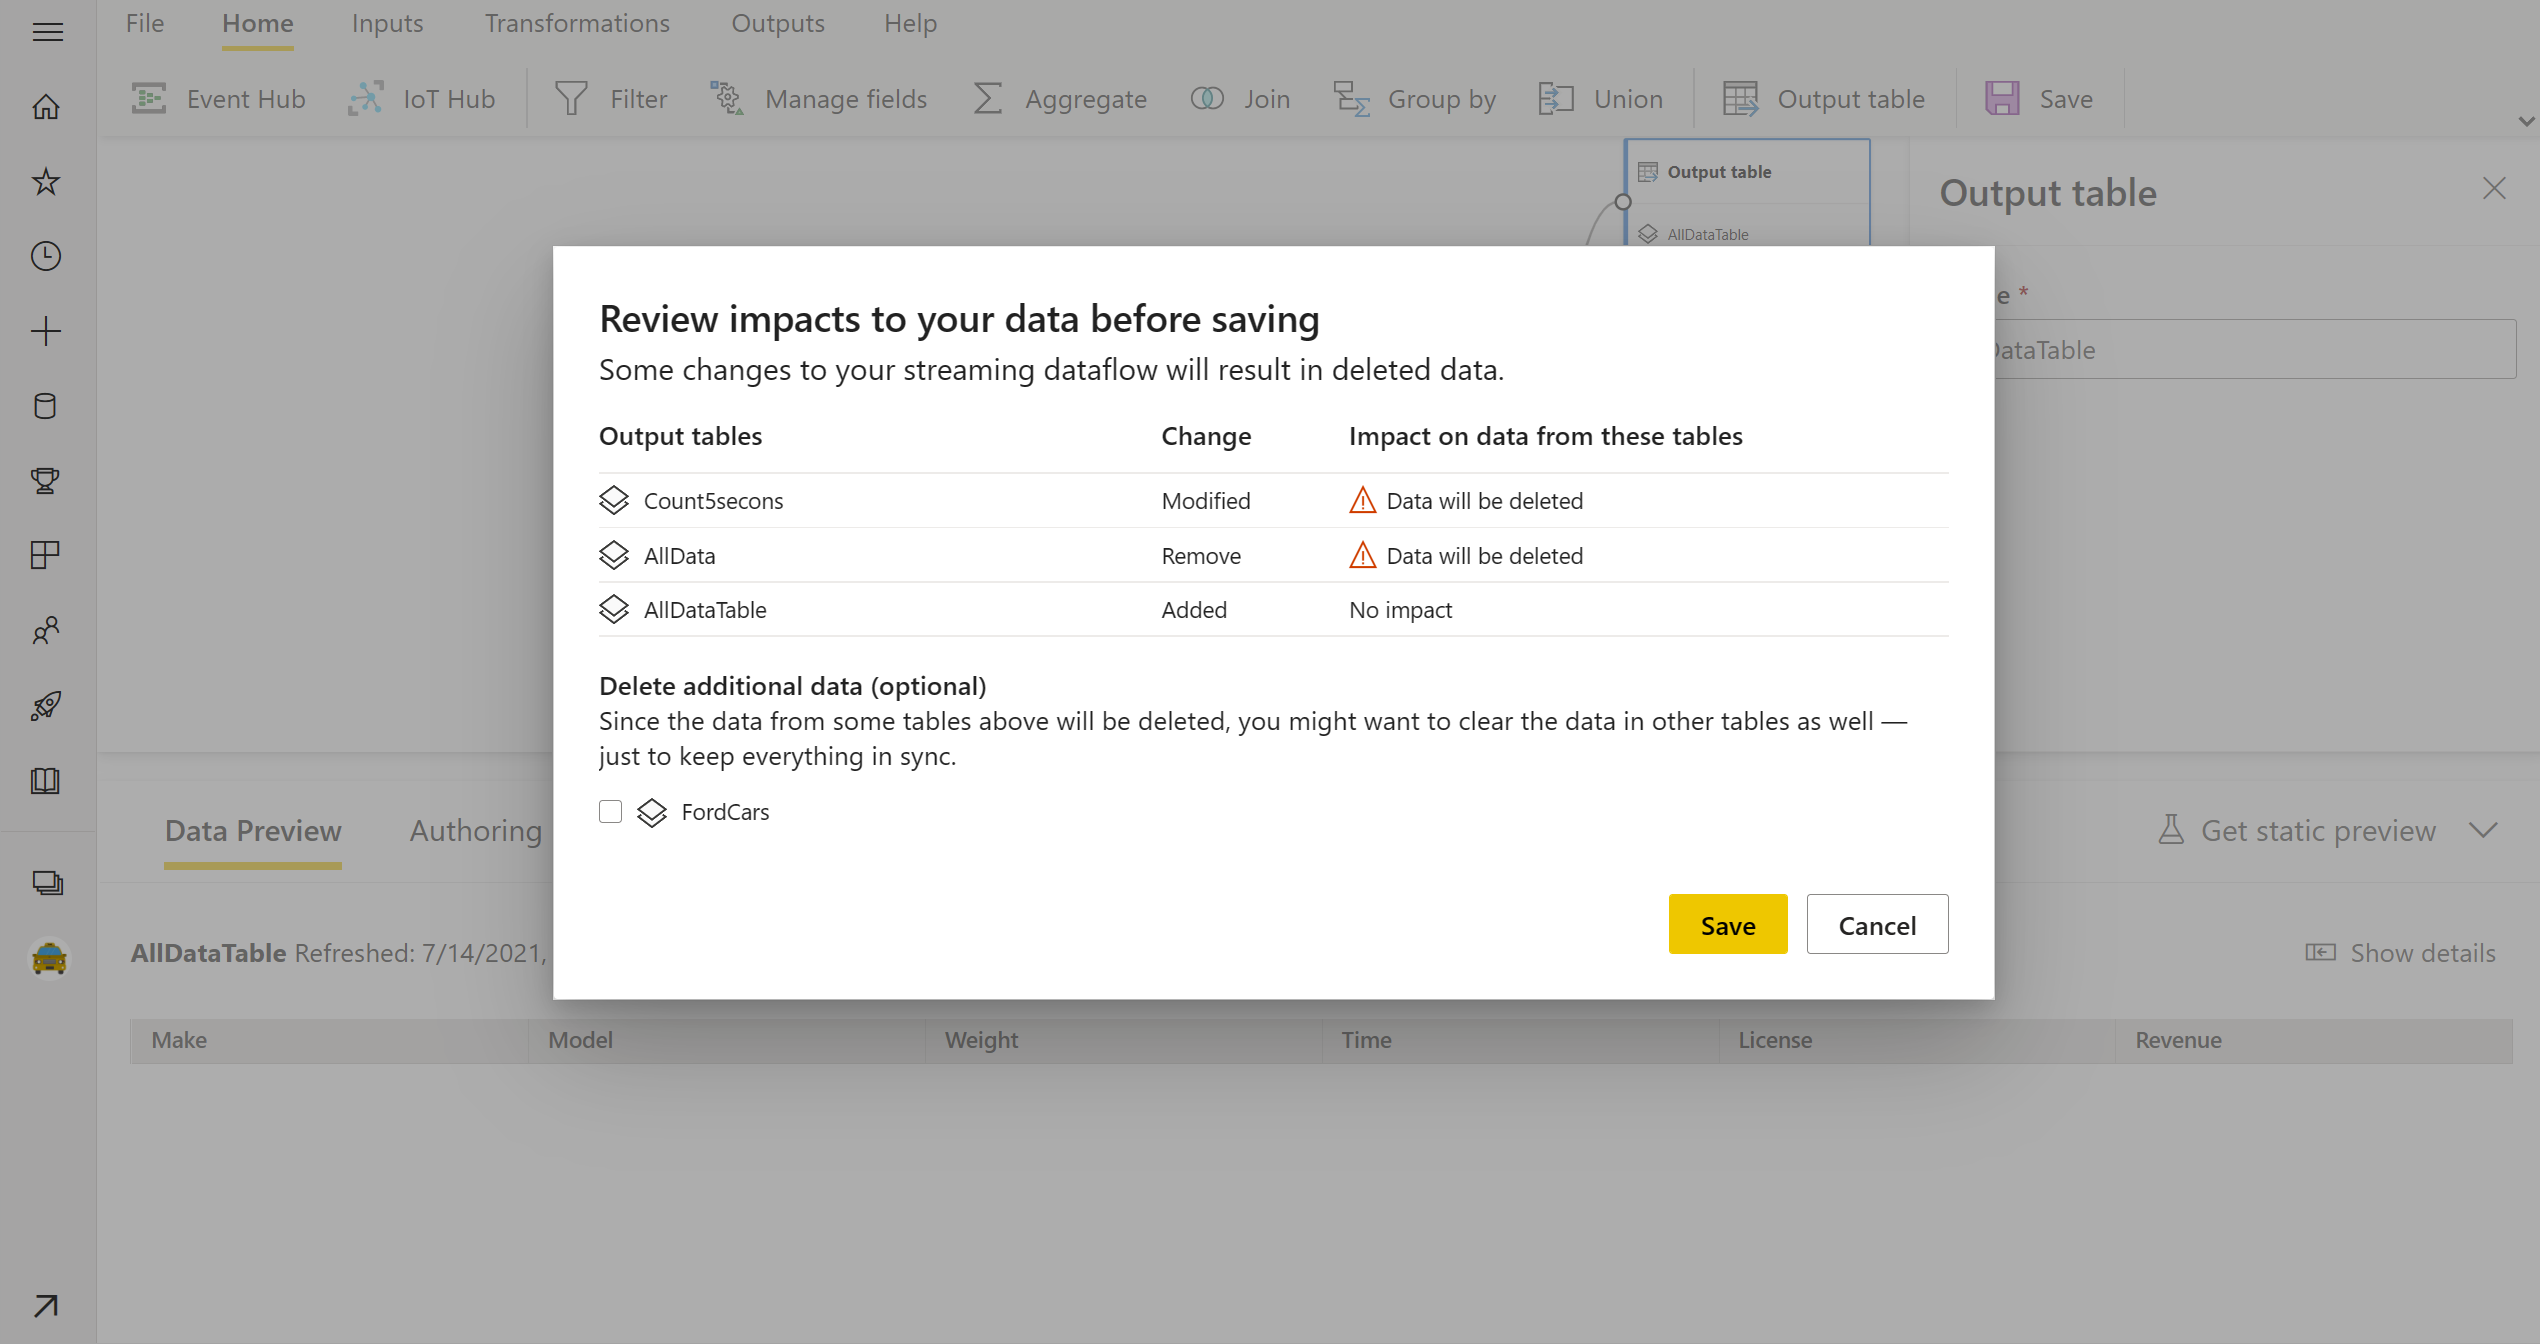This screenshot has width=2540, height=1344.
Task: Open the Transformations ribbon tab
Action: pyautogui.click(x=577, y=23)
